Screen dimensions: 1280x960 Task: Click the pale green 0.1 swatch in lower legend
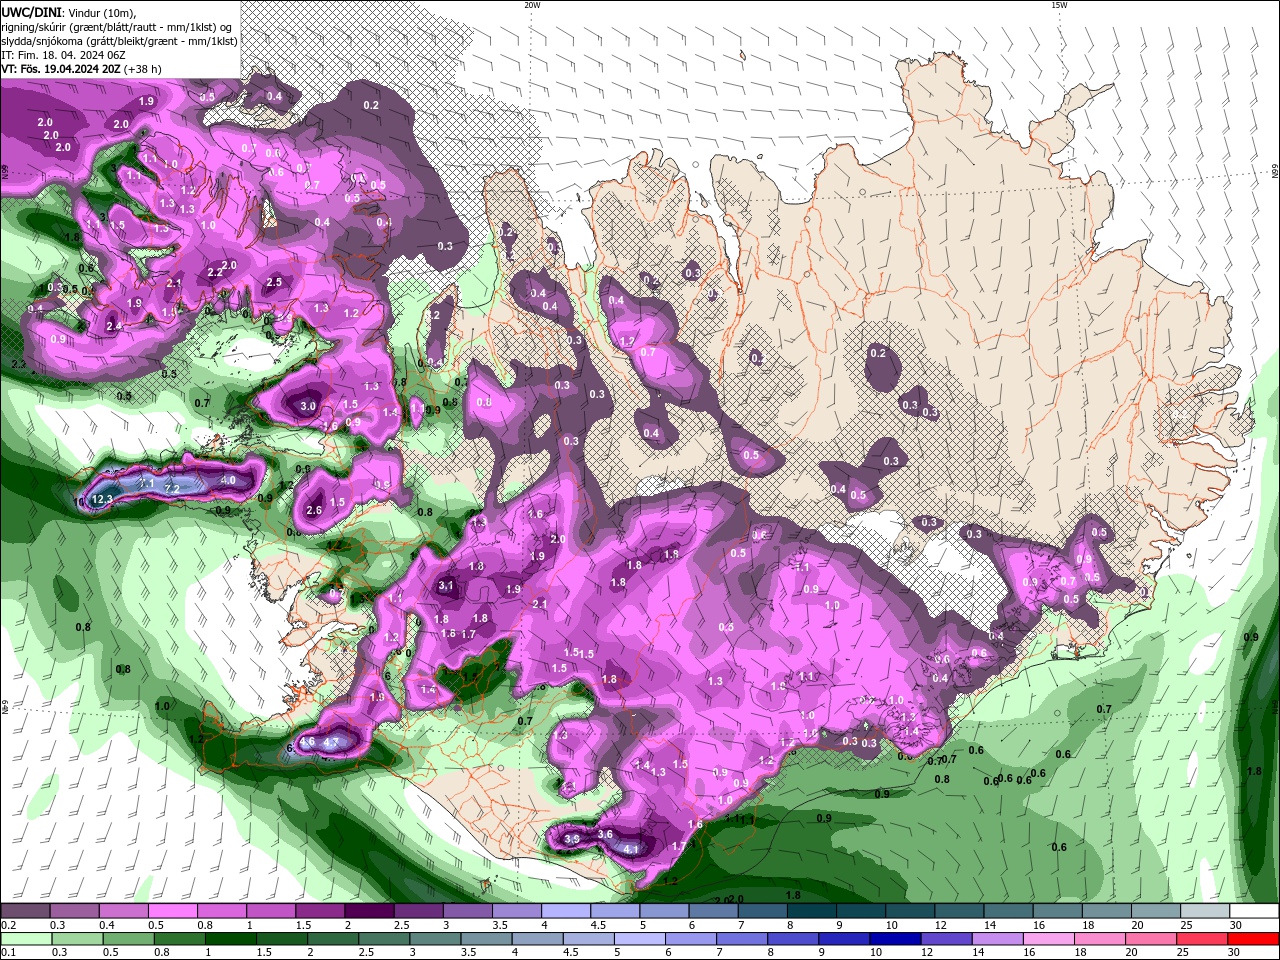click(26, 939)
